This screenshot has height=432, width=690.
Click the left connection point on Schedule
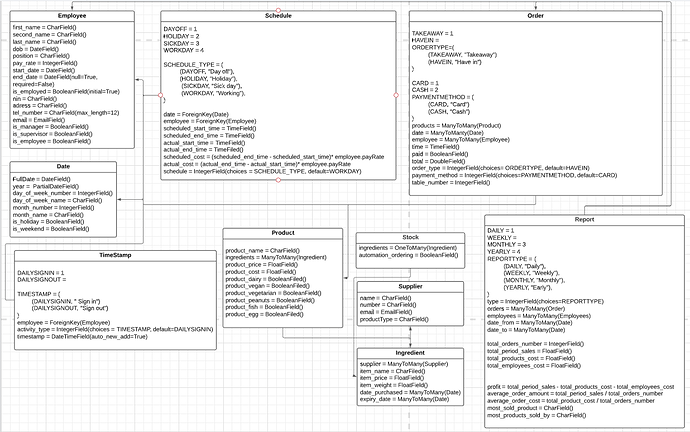pos(161,95)
